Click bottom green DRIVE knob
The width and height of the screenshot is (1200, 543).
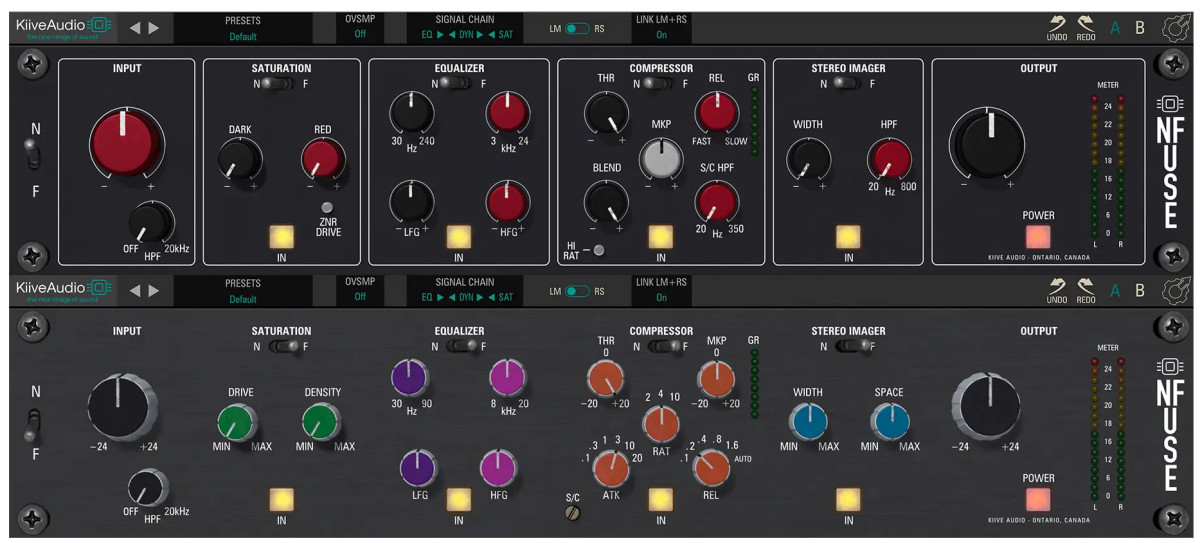pyautogui.click(x=238, y=421)
